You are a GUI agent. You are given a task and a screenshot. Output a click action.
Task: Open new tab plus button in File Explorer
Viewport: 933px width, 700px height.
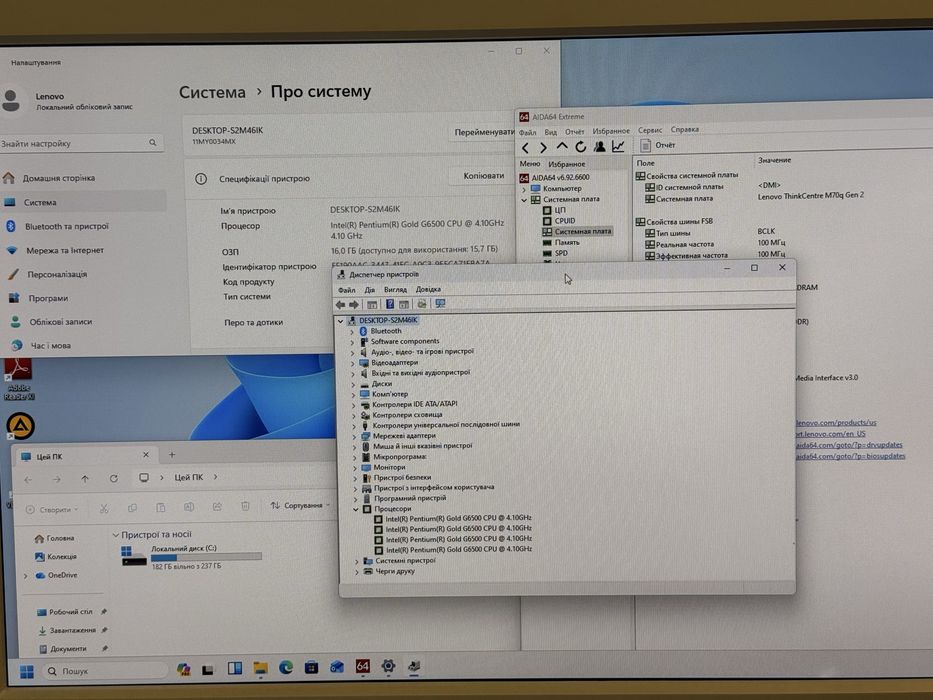click(172, 455)
